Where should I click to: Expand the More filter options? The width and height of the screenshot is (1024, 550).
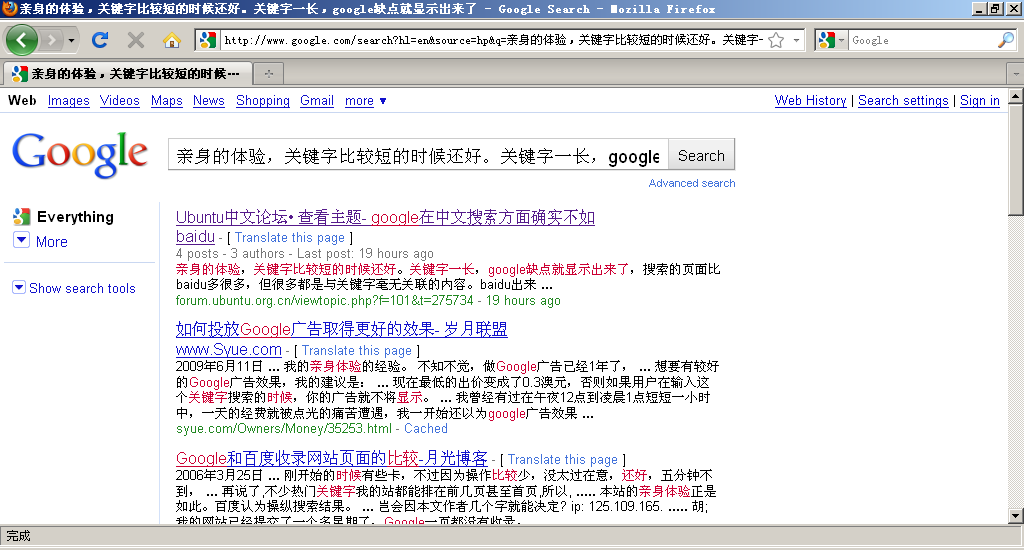[52, 242]
